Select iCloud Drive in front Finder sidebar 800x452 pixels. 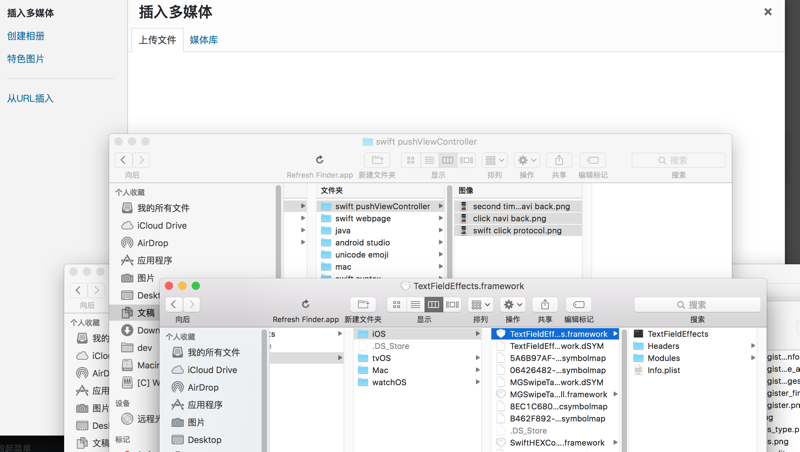(204, 370)
